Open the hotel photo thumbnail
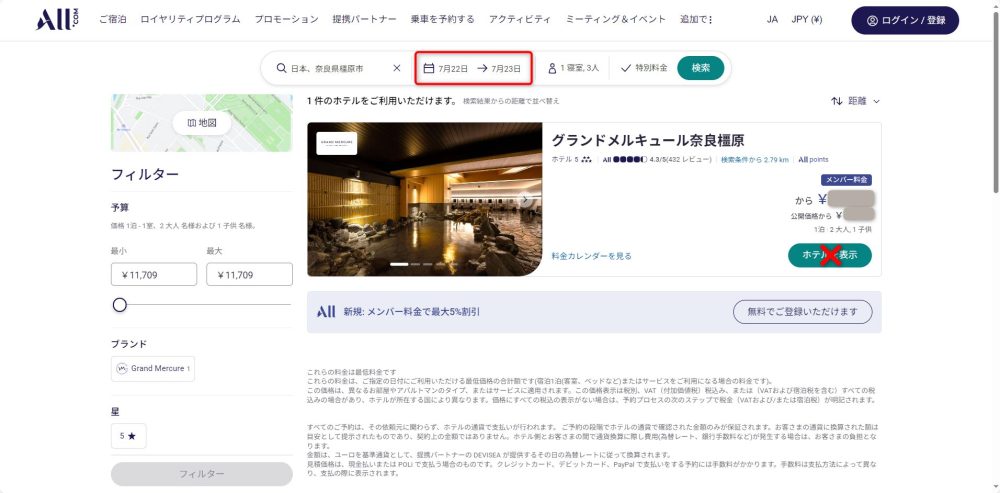 point(425,200)
